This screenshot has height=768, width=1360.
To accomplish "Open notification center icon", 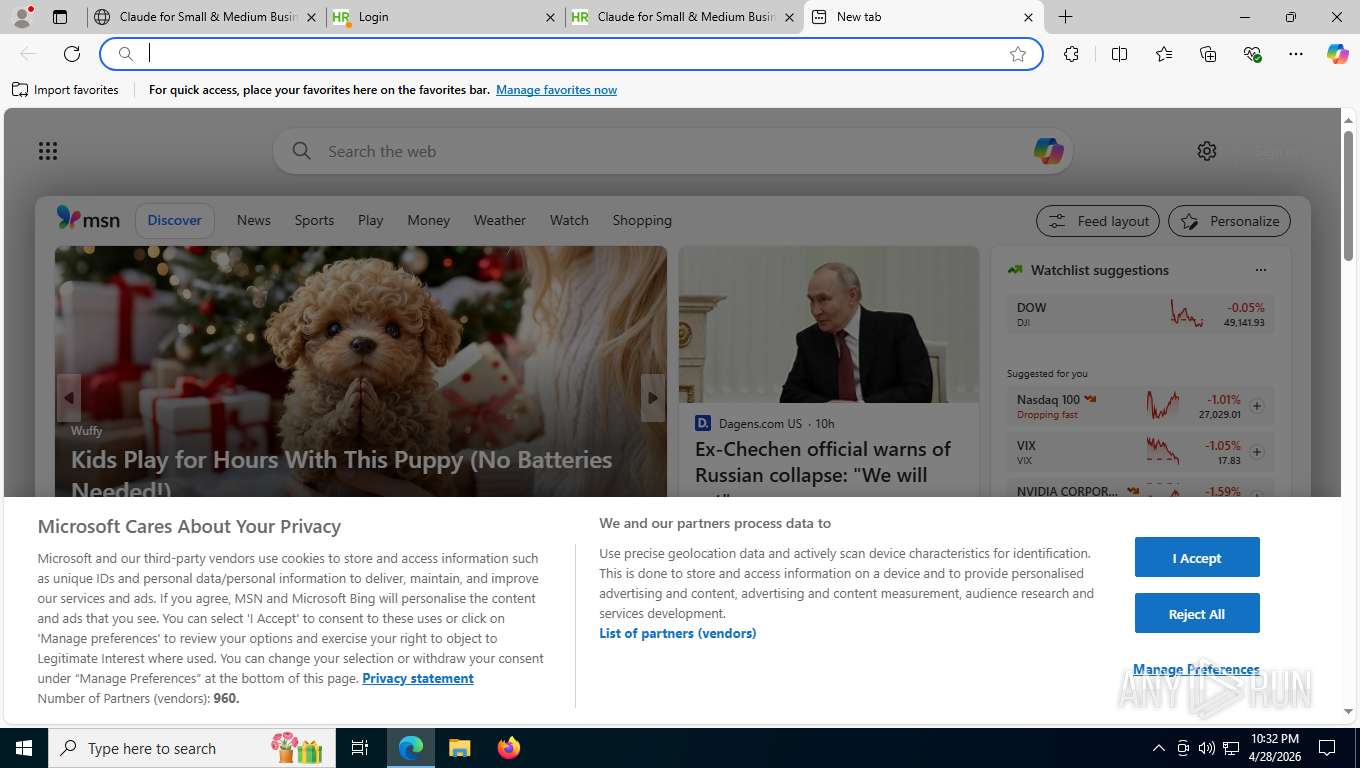I will click(x=1327, y=748).
